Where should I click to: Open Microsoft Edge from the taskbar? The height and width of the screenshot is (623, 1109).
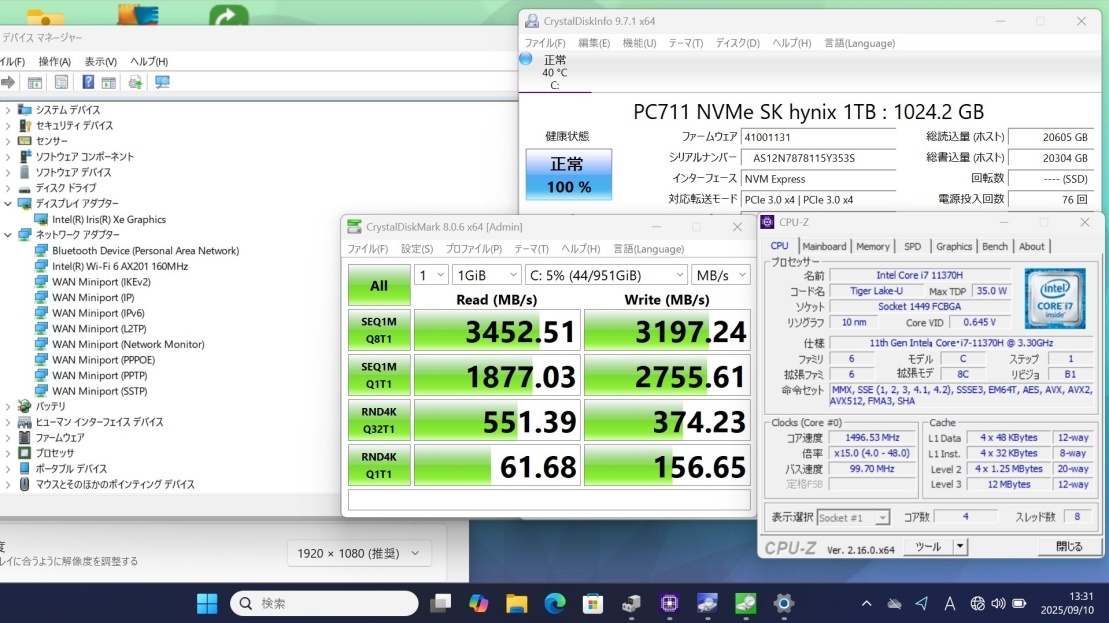[x=554, y=603]
